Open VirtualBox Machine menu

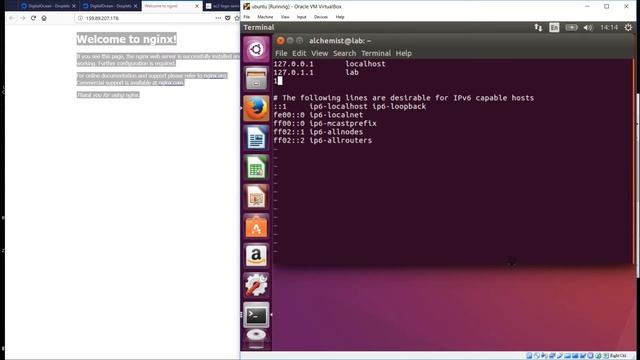coord(265,17)
